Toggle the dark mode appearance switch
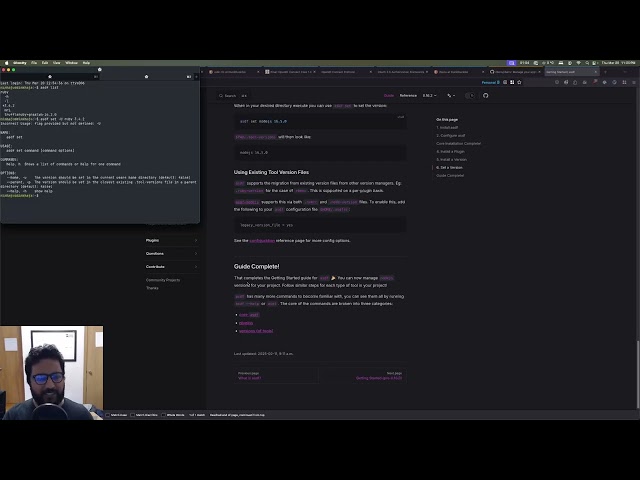 tap(470, 96)
